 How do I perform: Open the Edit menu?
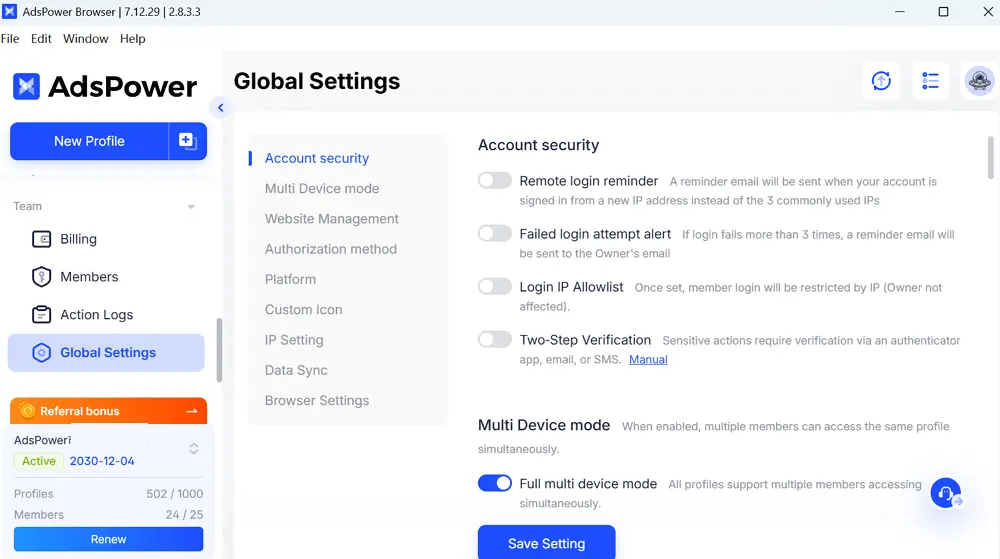click(41, 39)
